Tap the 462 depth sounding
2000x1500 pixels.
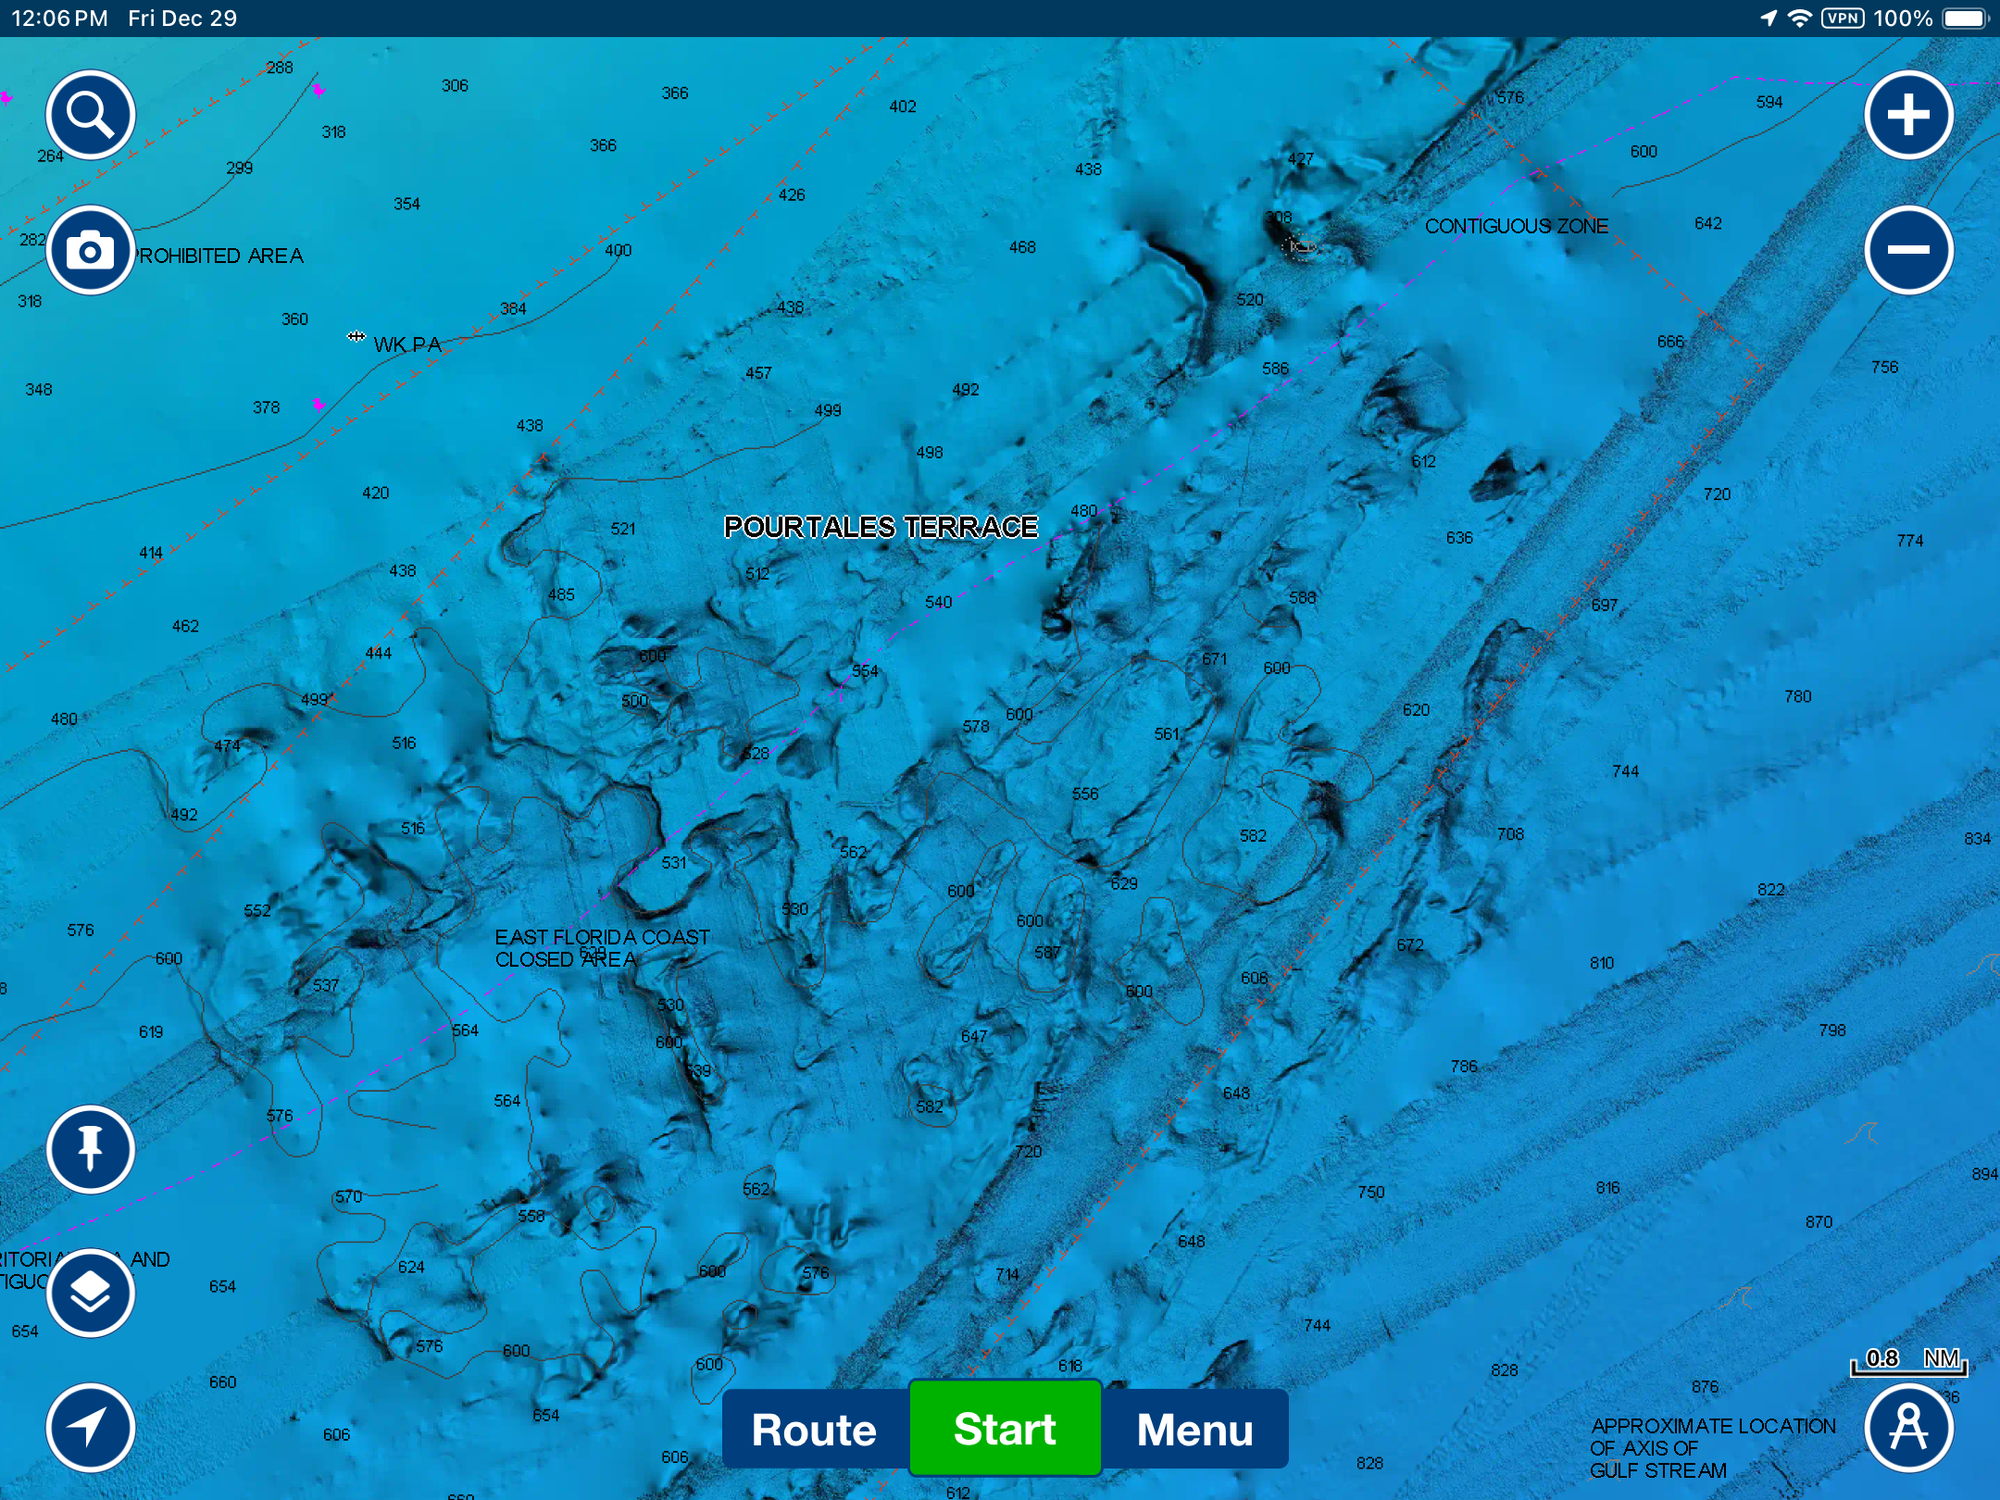[x=185, y=626]
